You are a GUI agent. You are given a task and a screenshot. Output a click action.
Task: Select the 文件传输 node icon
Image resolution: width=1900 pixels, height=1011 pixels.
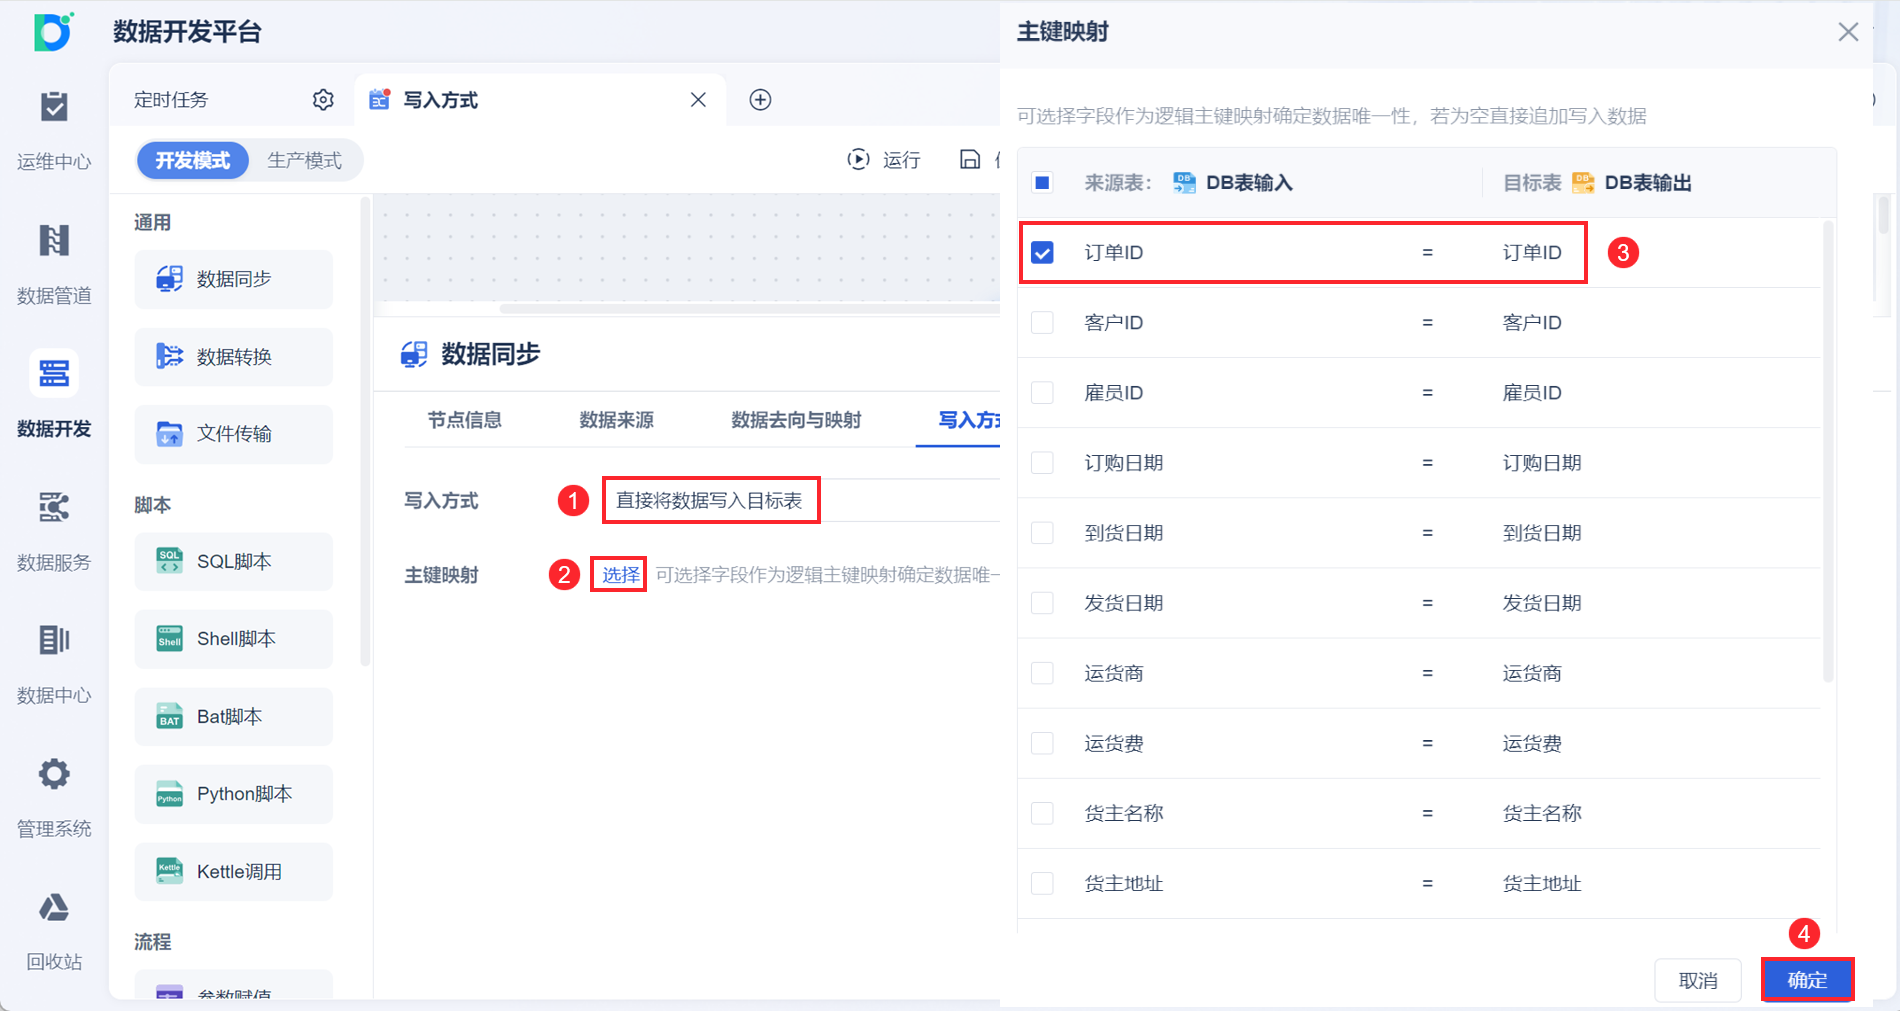[170, 434]
